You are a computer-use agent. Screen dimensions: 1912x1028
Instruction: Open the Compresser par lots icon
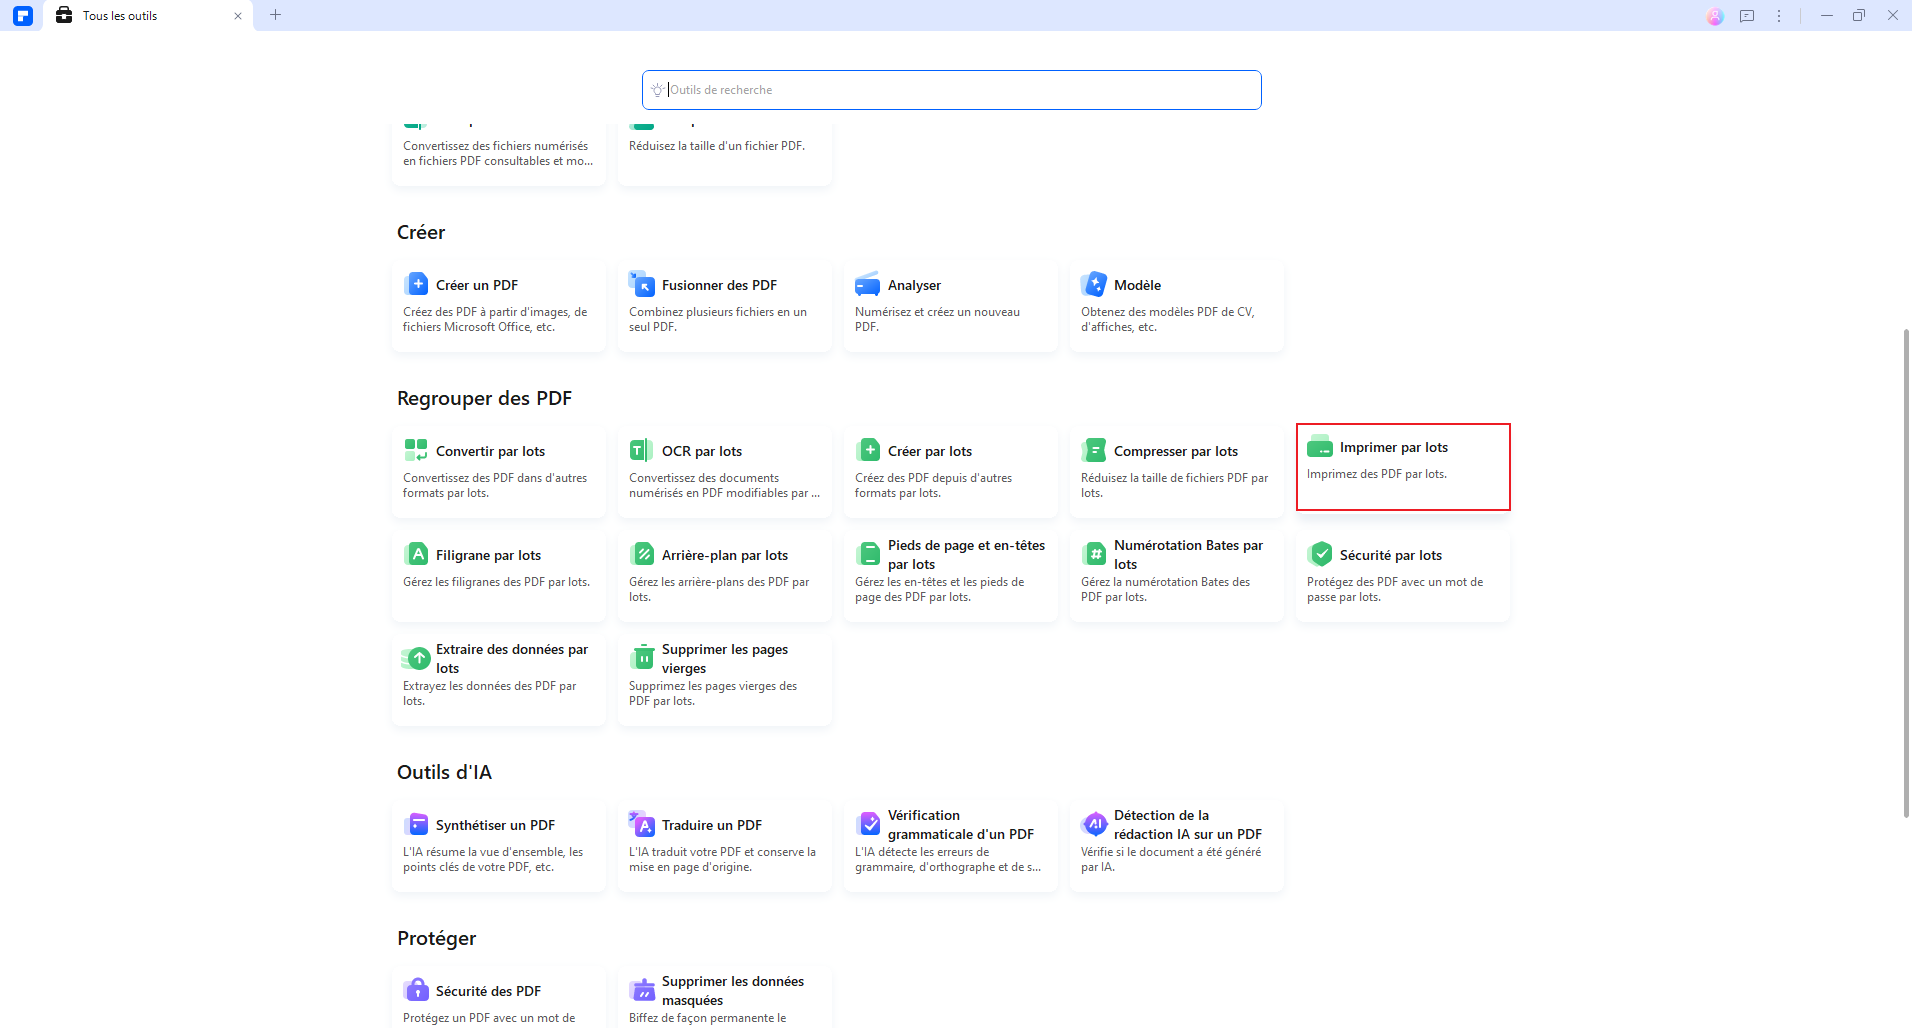point(1094,450)
